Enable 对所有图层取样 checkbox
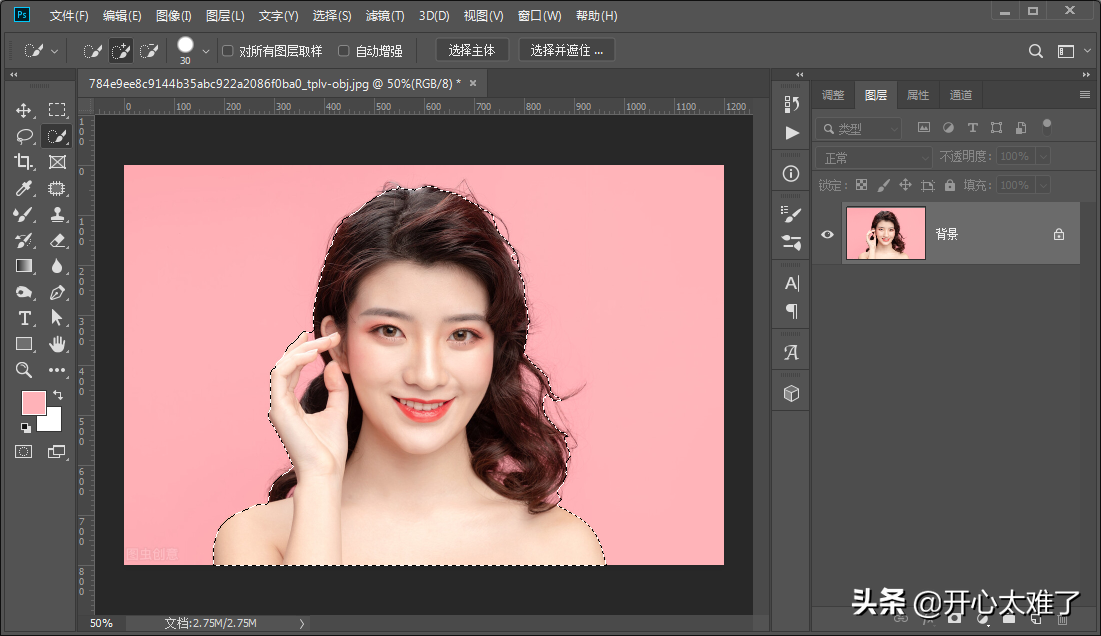 228,50
